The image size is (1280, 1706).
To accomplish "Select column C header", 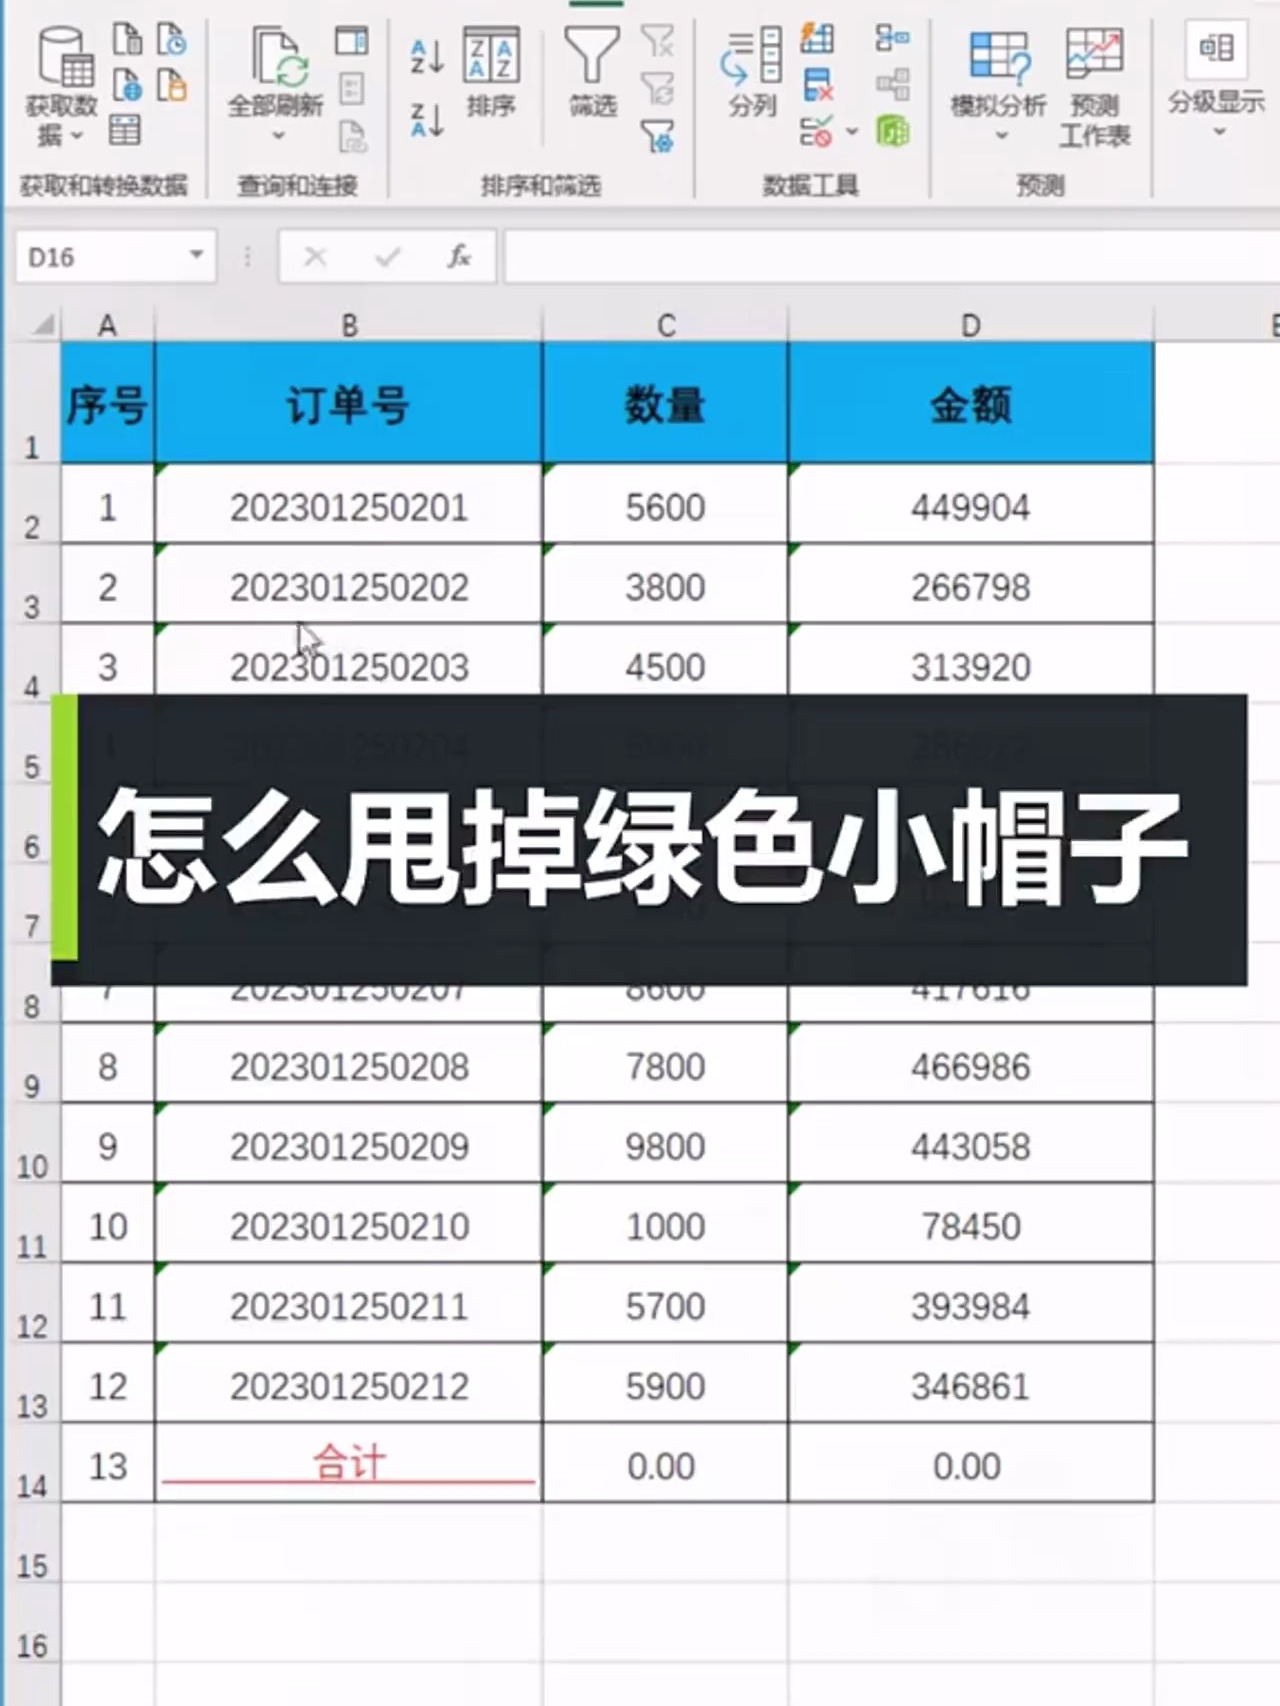I will (x=665, y=325).
